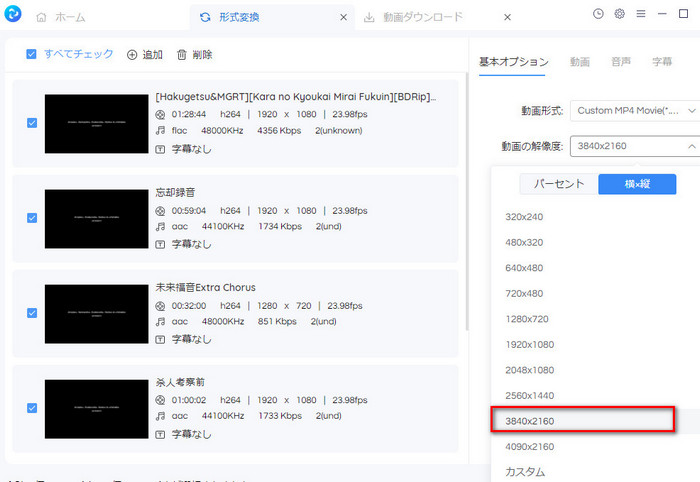The height and width of the screenshot is (482, 700).
Task: Click the 削除 delete button
Action: coord(195,55)
